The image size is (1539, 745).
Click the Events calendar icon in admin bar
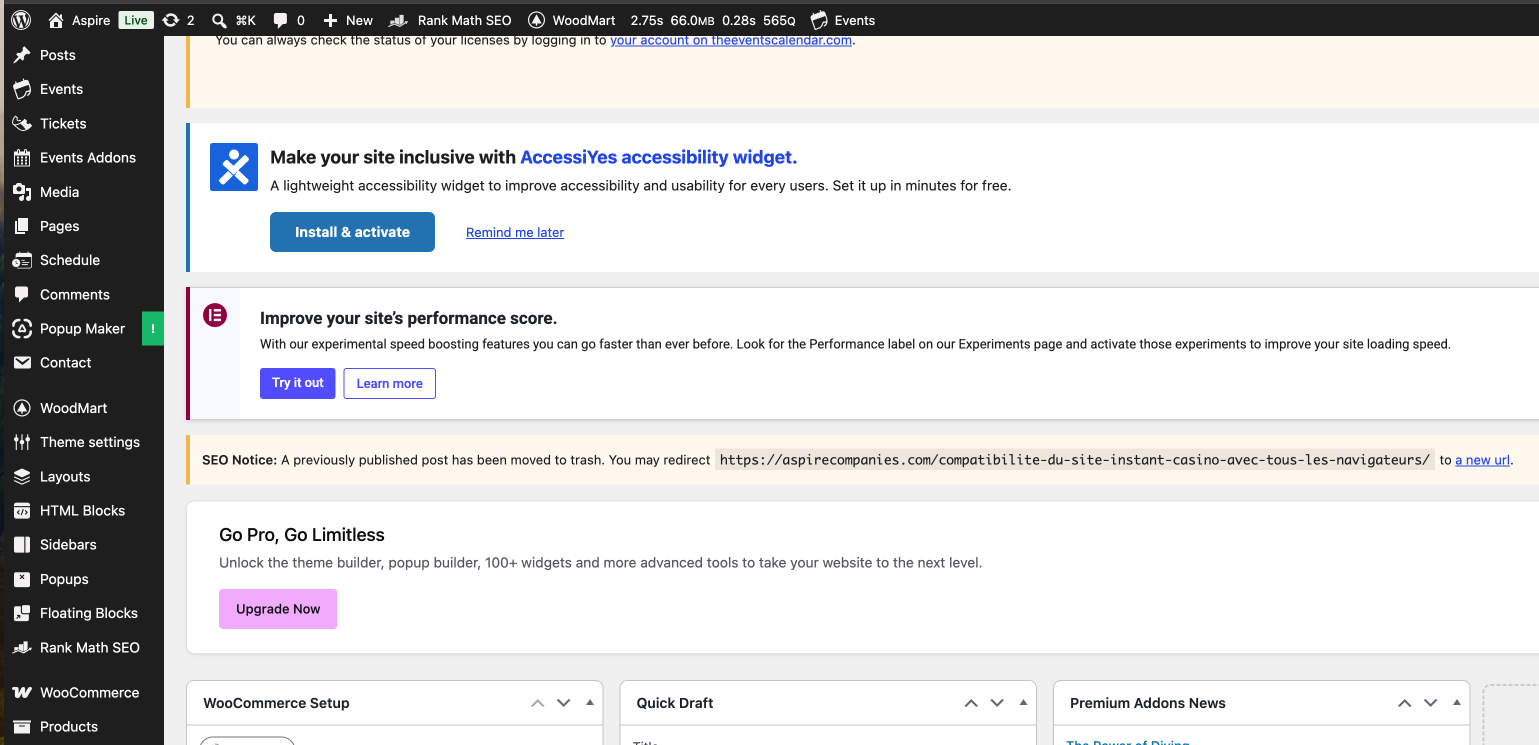click(x=819, y=20)
